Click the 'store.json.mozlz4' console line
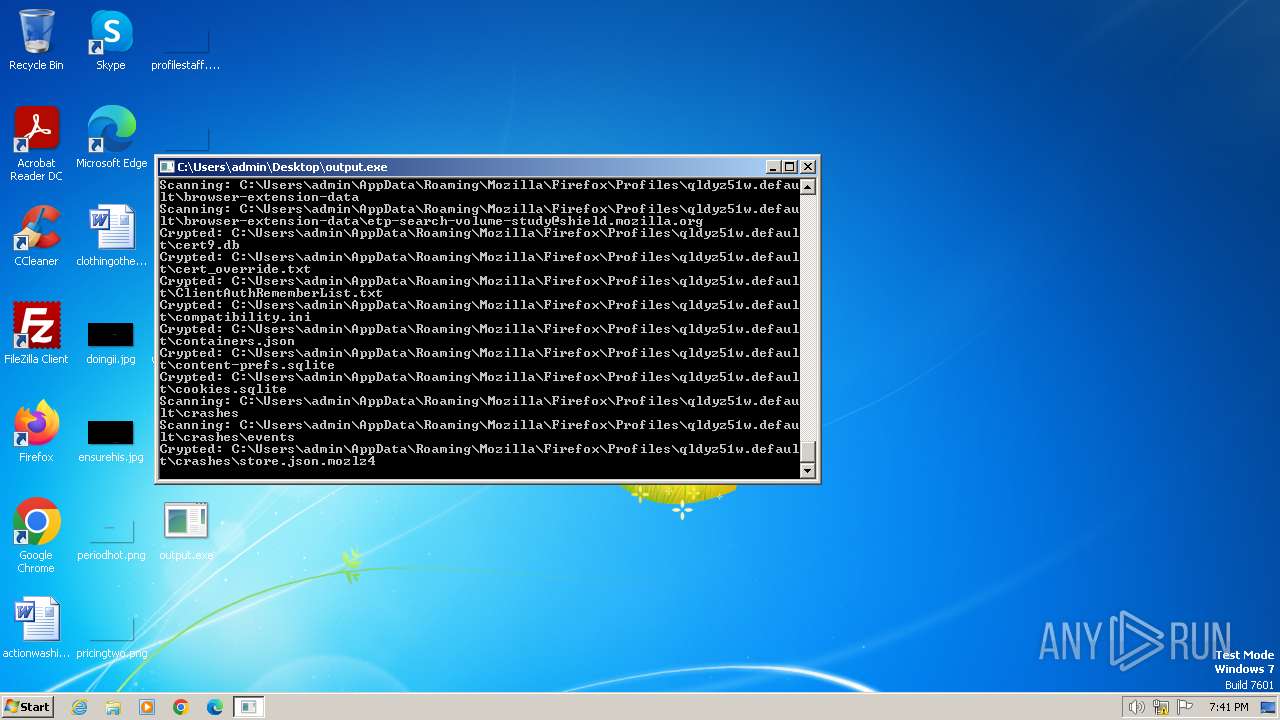Screen dimensions: 1280x720 pos(479,455)
